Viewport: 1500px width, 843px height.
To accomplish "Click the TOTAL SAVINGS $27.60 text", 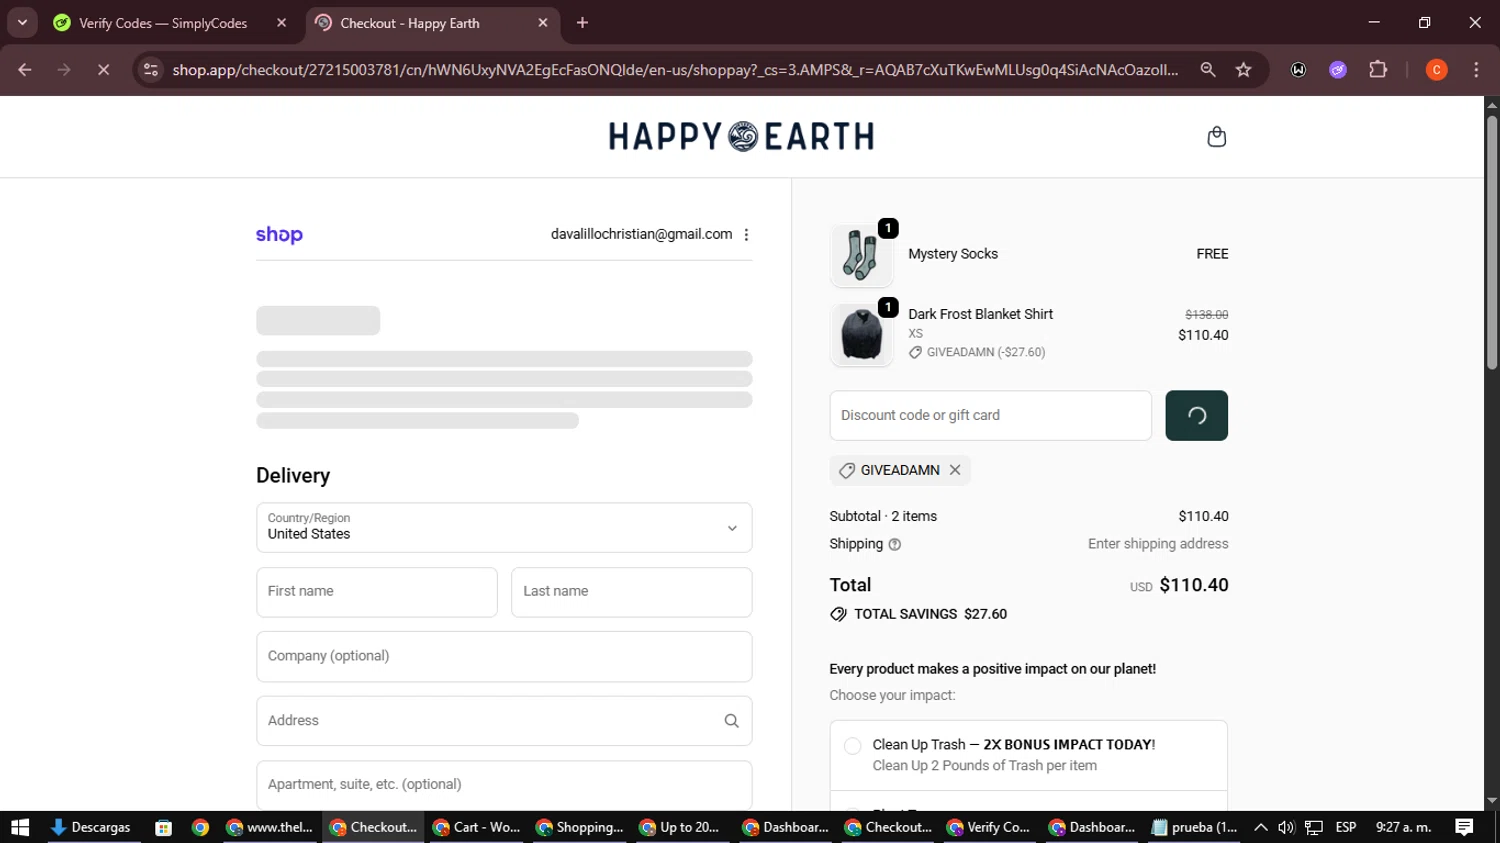I will point(930,614).
